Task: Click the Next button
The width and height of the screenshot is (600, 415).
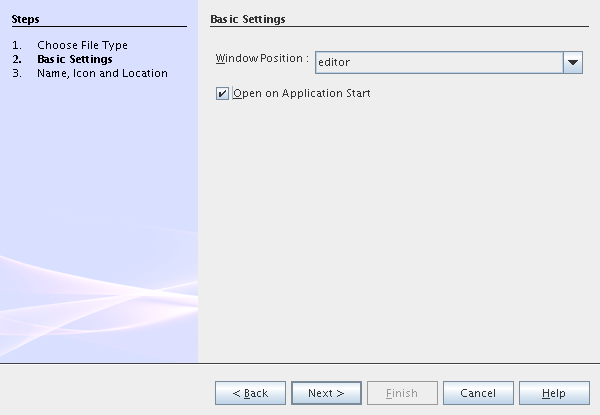Action: 326,393
